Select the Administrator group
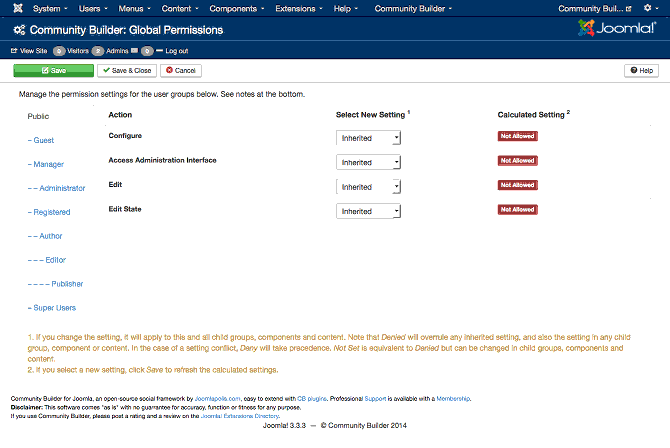 [56, 188]
